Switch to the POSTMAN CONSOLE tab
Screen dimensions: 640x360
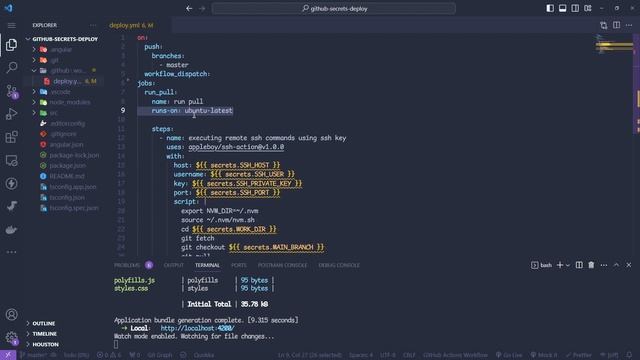coord(282,265)
